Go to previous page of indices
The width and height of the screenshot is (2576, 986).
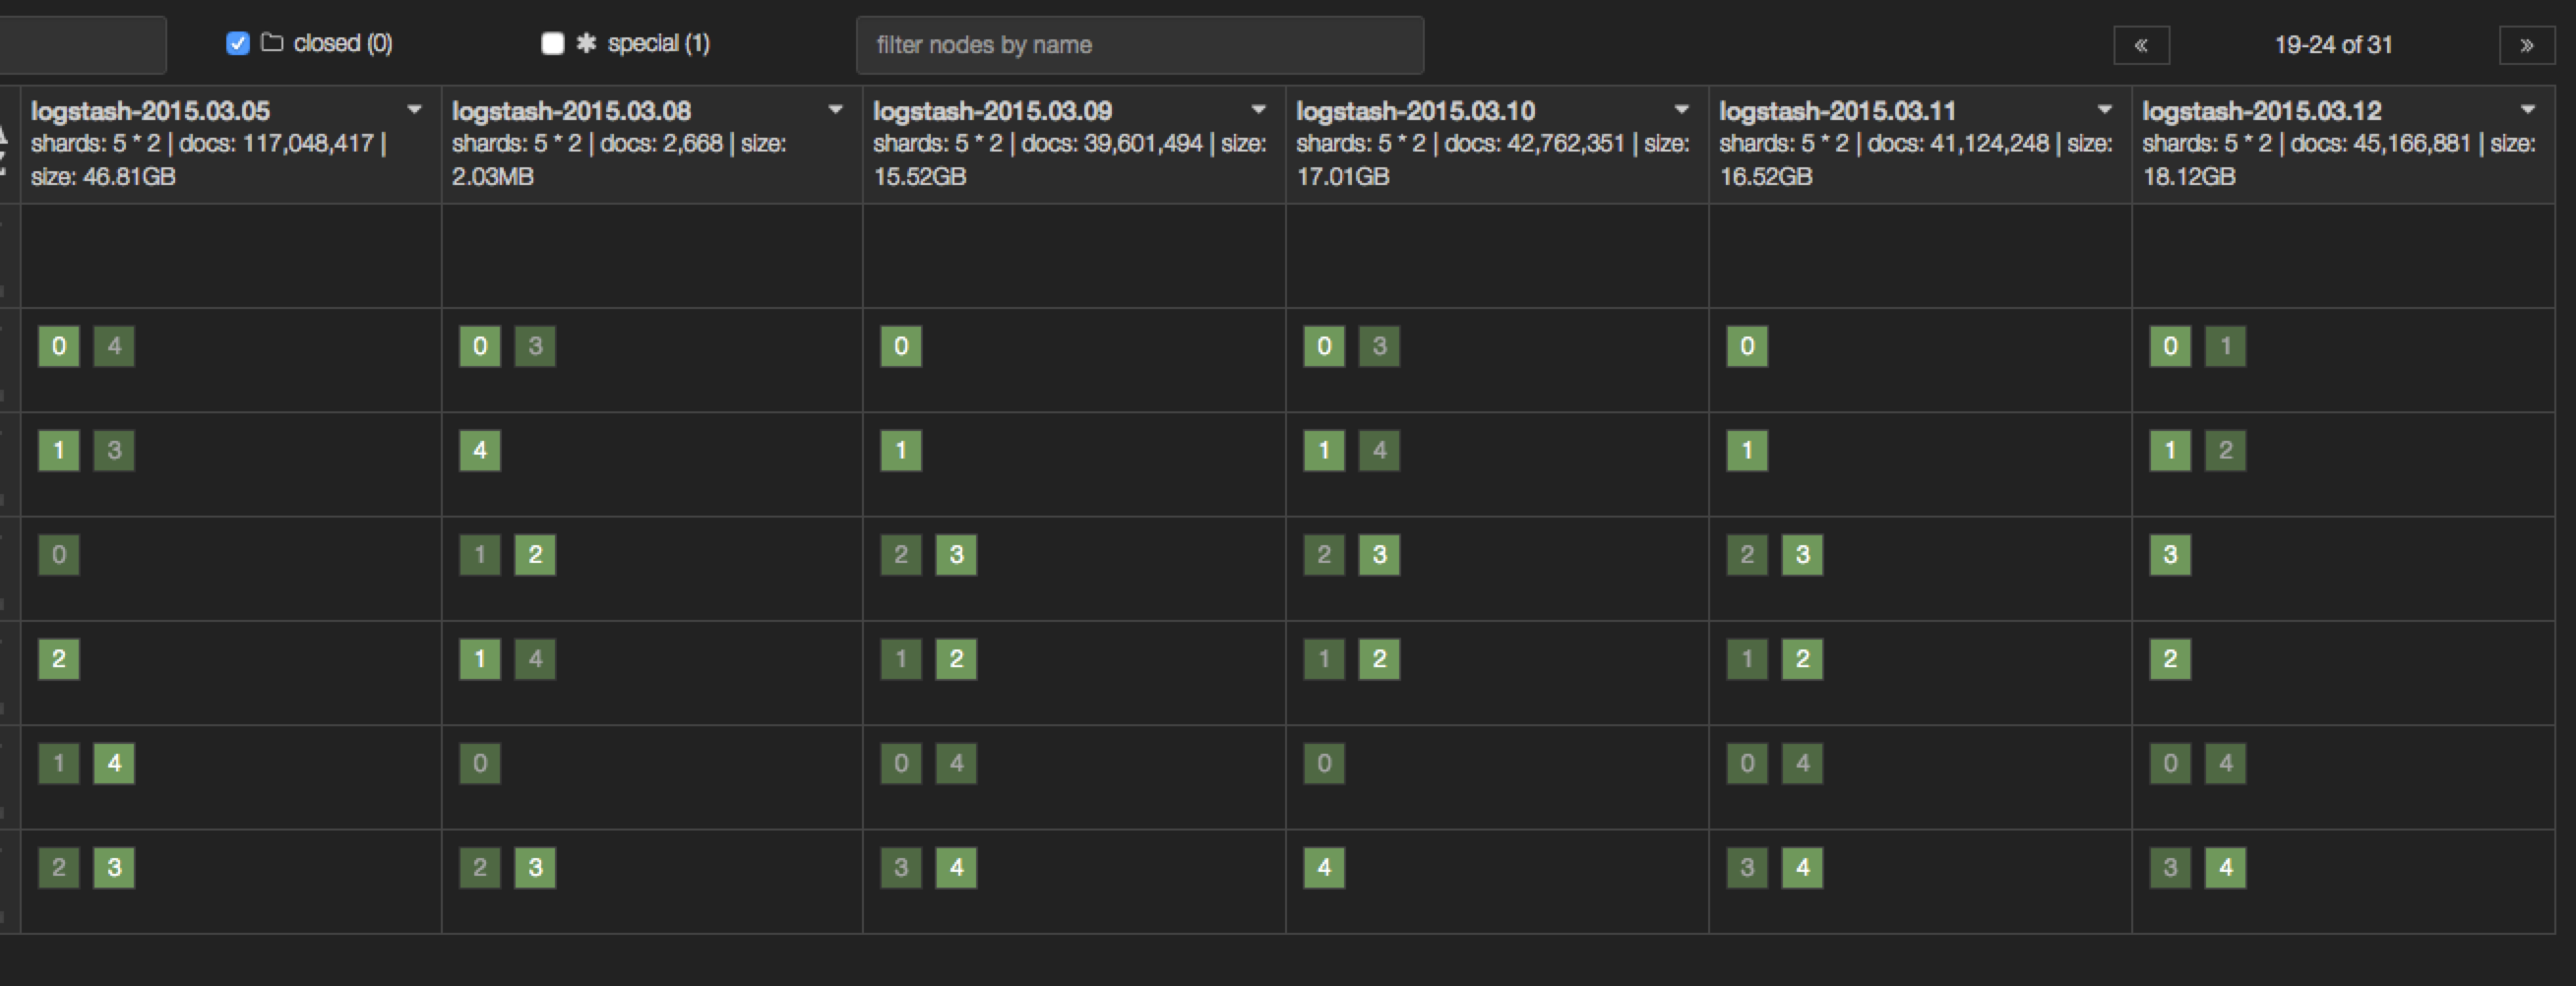2141,45
